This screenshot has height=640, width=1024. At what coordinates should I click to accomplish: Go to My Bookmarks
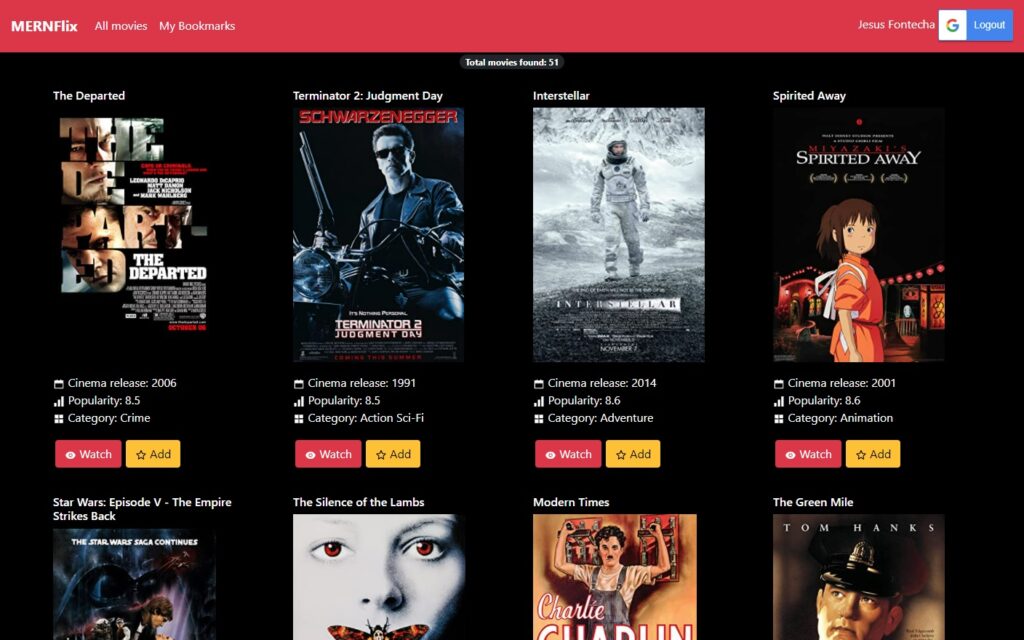click(197, 26)
